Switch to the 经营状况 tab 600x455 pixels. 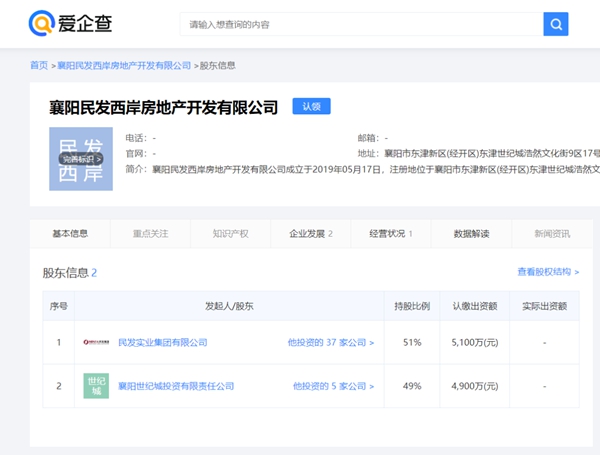pyautogui.click(x=391, y=233)
